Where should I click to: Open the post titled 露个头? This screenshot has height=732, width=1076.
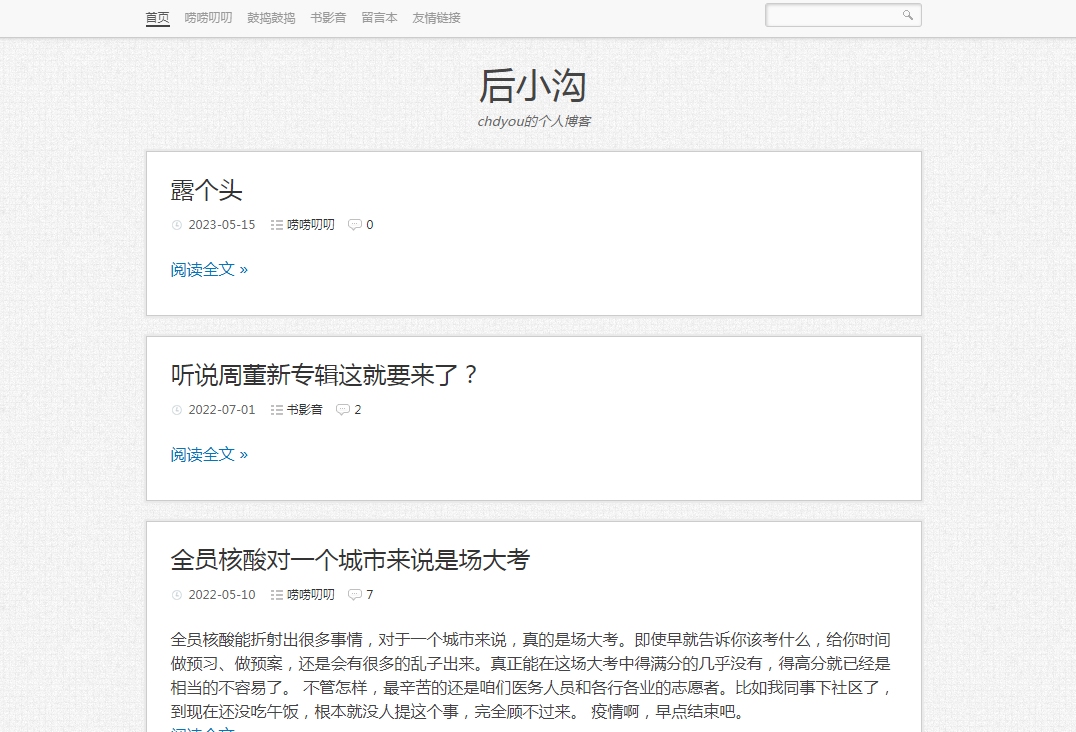coord(207,190)
